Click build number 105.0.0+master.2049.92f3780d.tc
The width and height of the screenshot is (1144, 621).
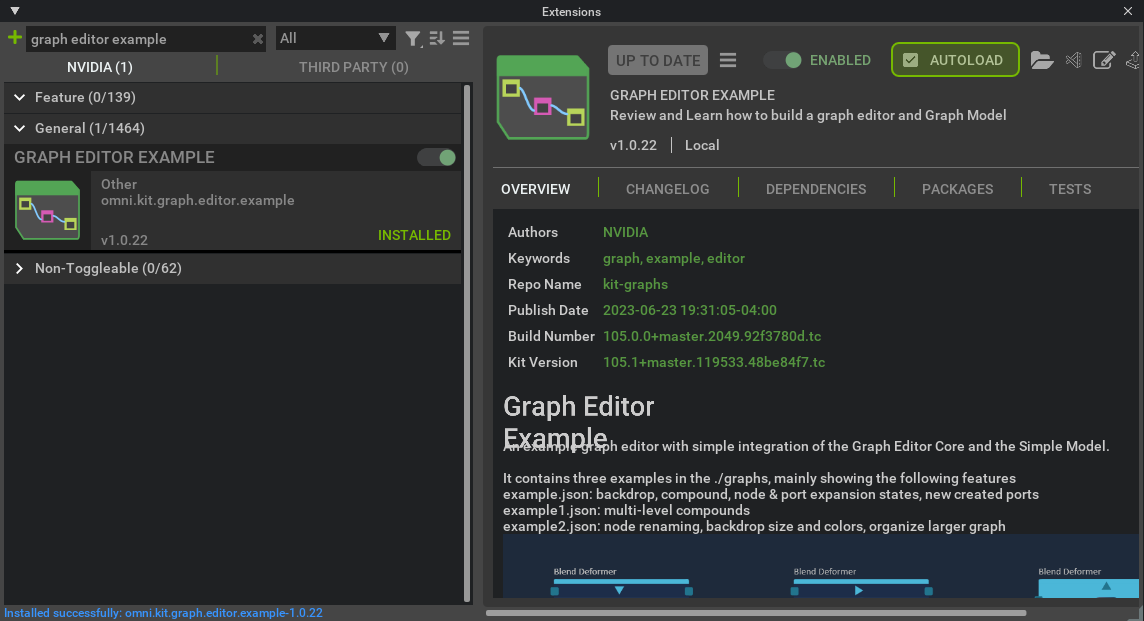[712, 336]
